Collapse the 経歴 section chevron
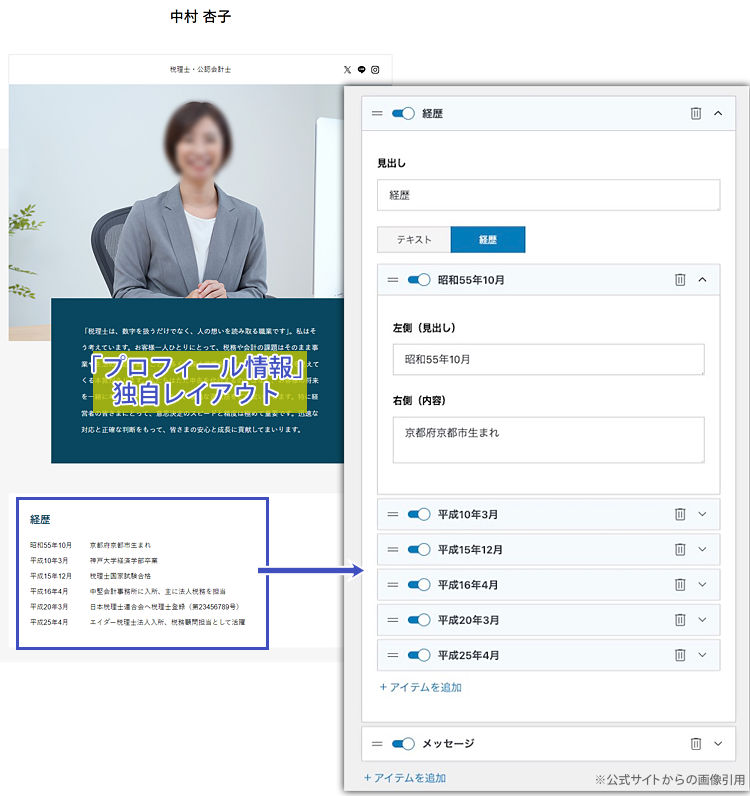The image size is (750, 796). coord(718,113)
